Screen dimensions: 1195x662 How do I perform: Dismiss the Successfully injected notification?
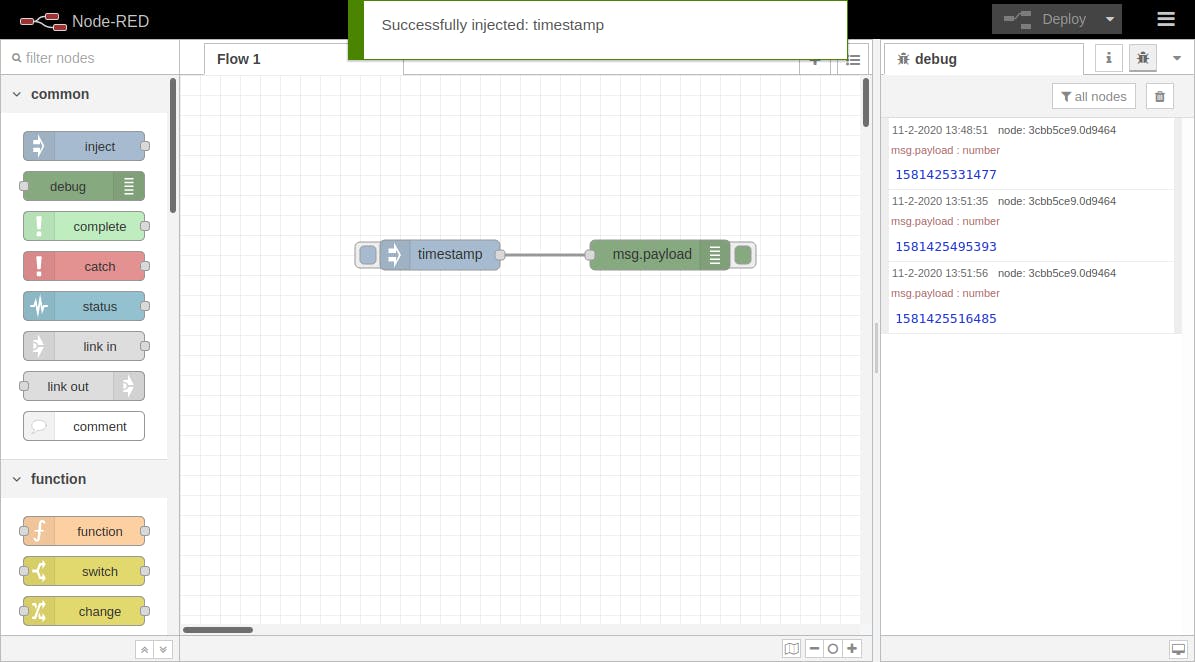tap(598, 29)
